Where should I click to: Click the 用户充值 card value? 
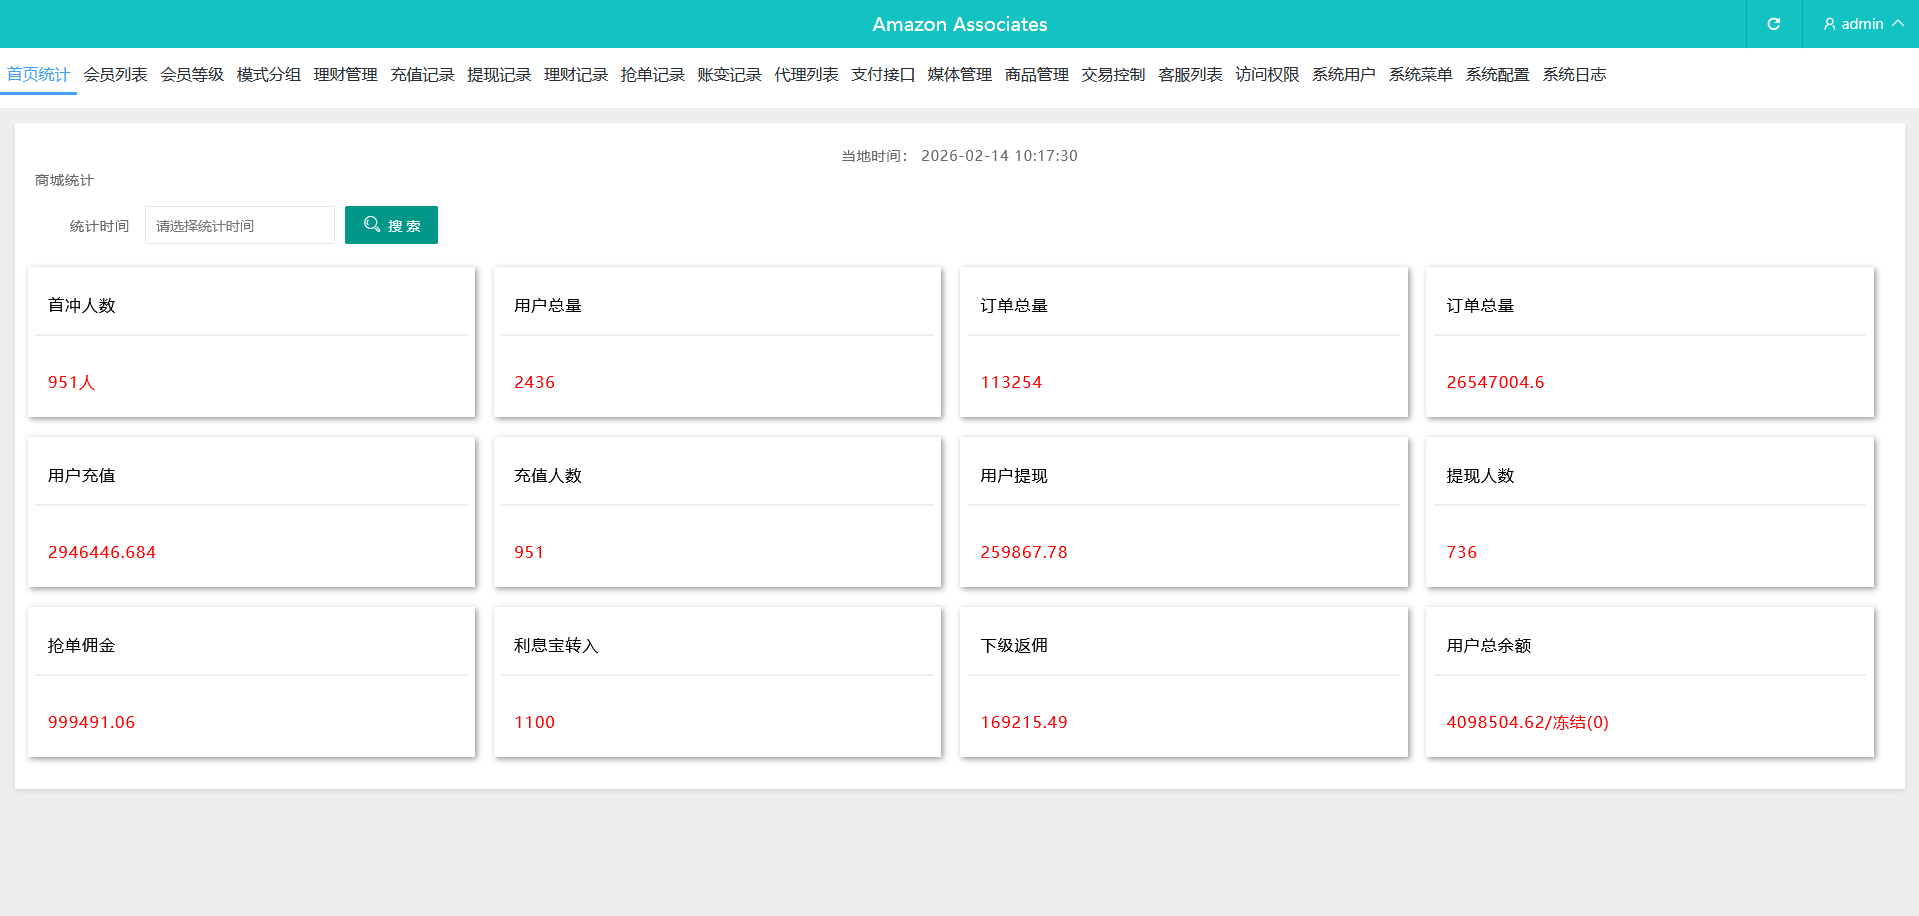(102, 552)
